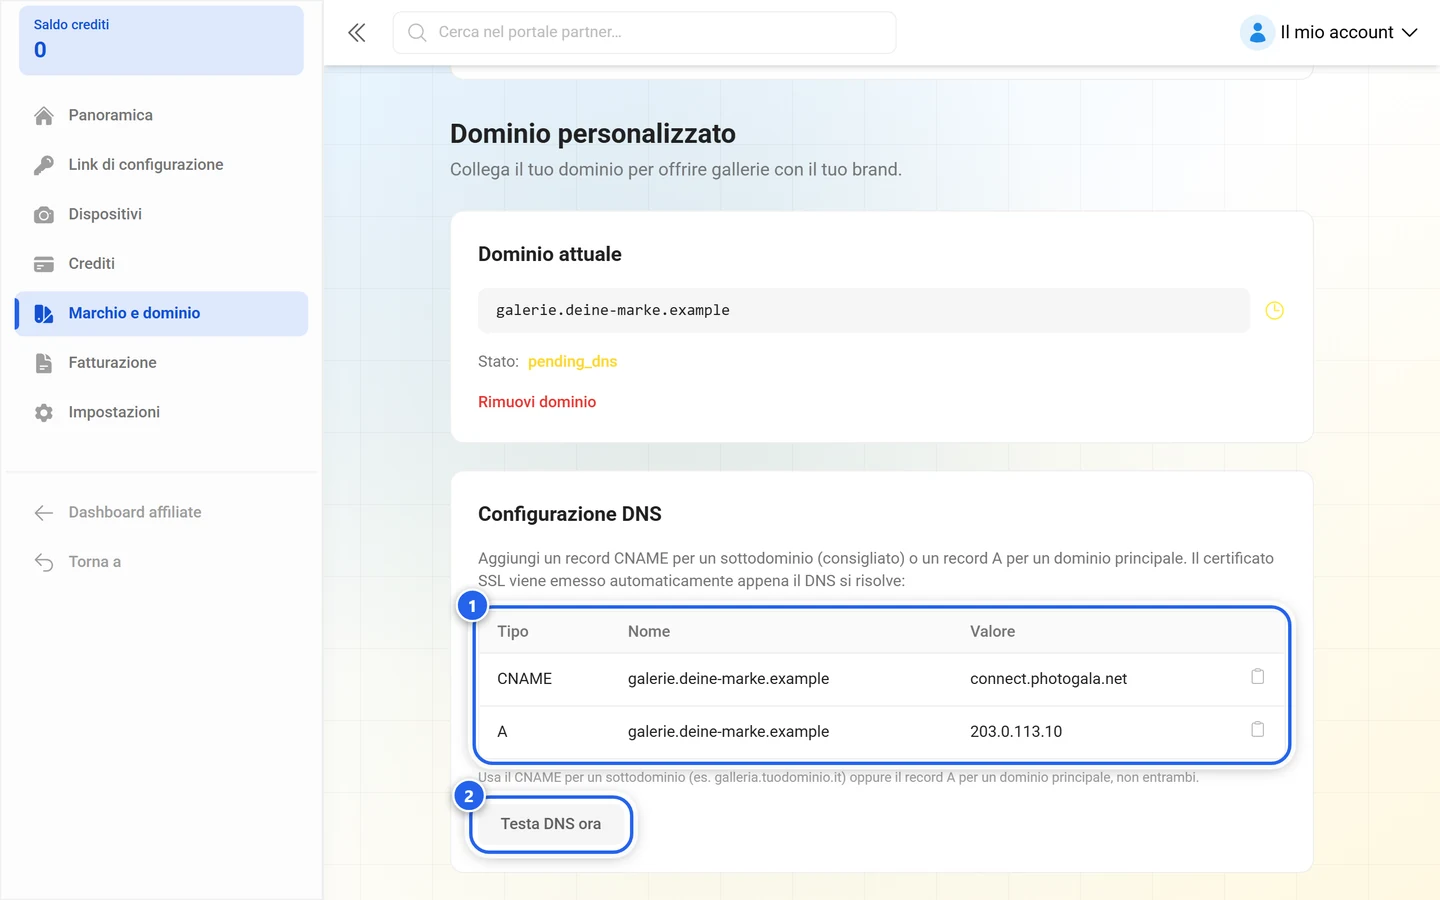
Task: Click the A row name galerie.deine-marke.example
Action: click(728, 732)
